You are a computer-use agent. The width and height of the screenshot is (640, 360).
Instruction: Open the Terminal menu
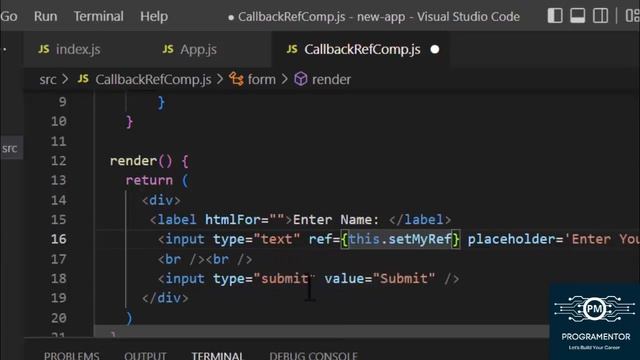coord(98,16)
